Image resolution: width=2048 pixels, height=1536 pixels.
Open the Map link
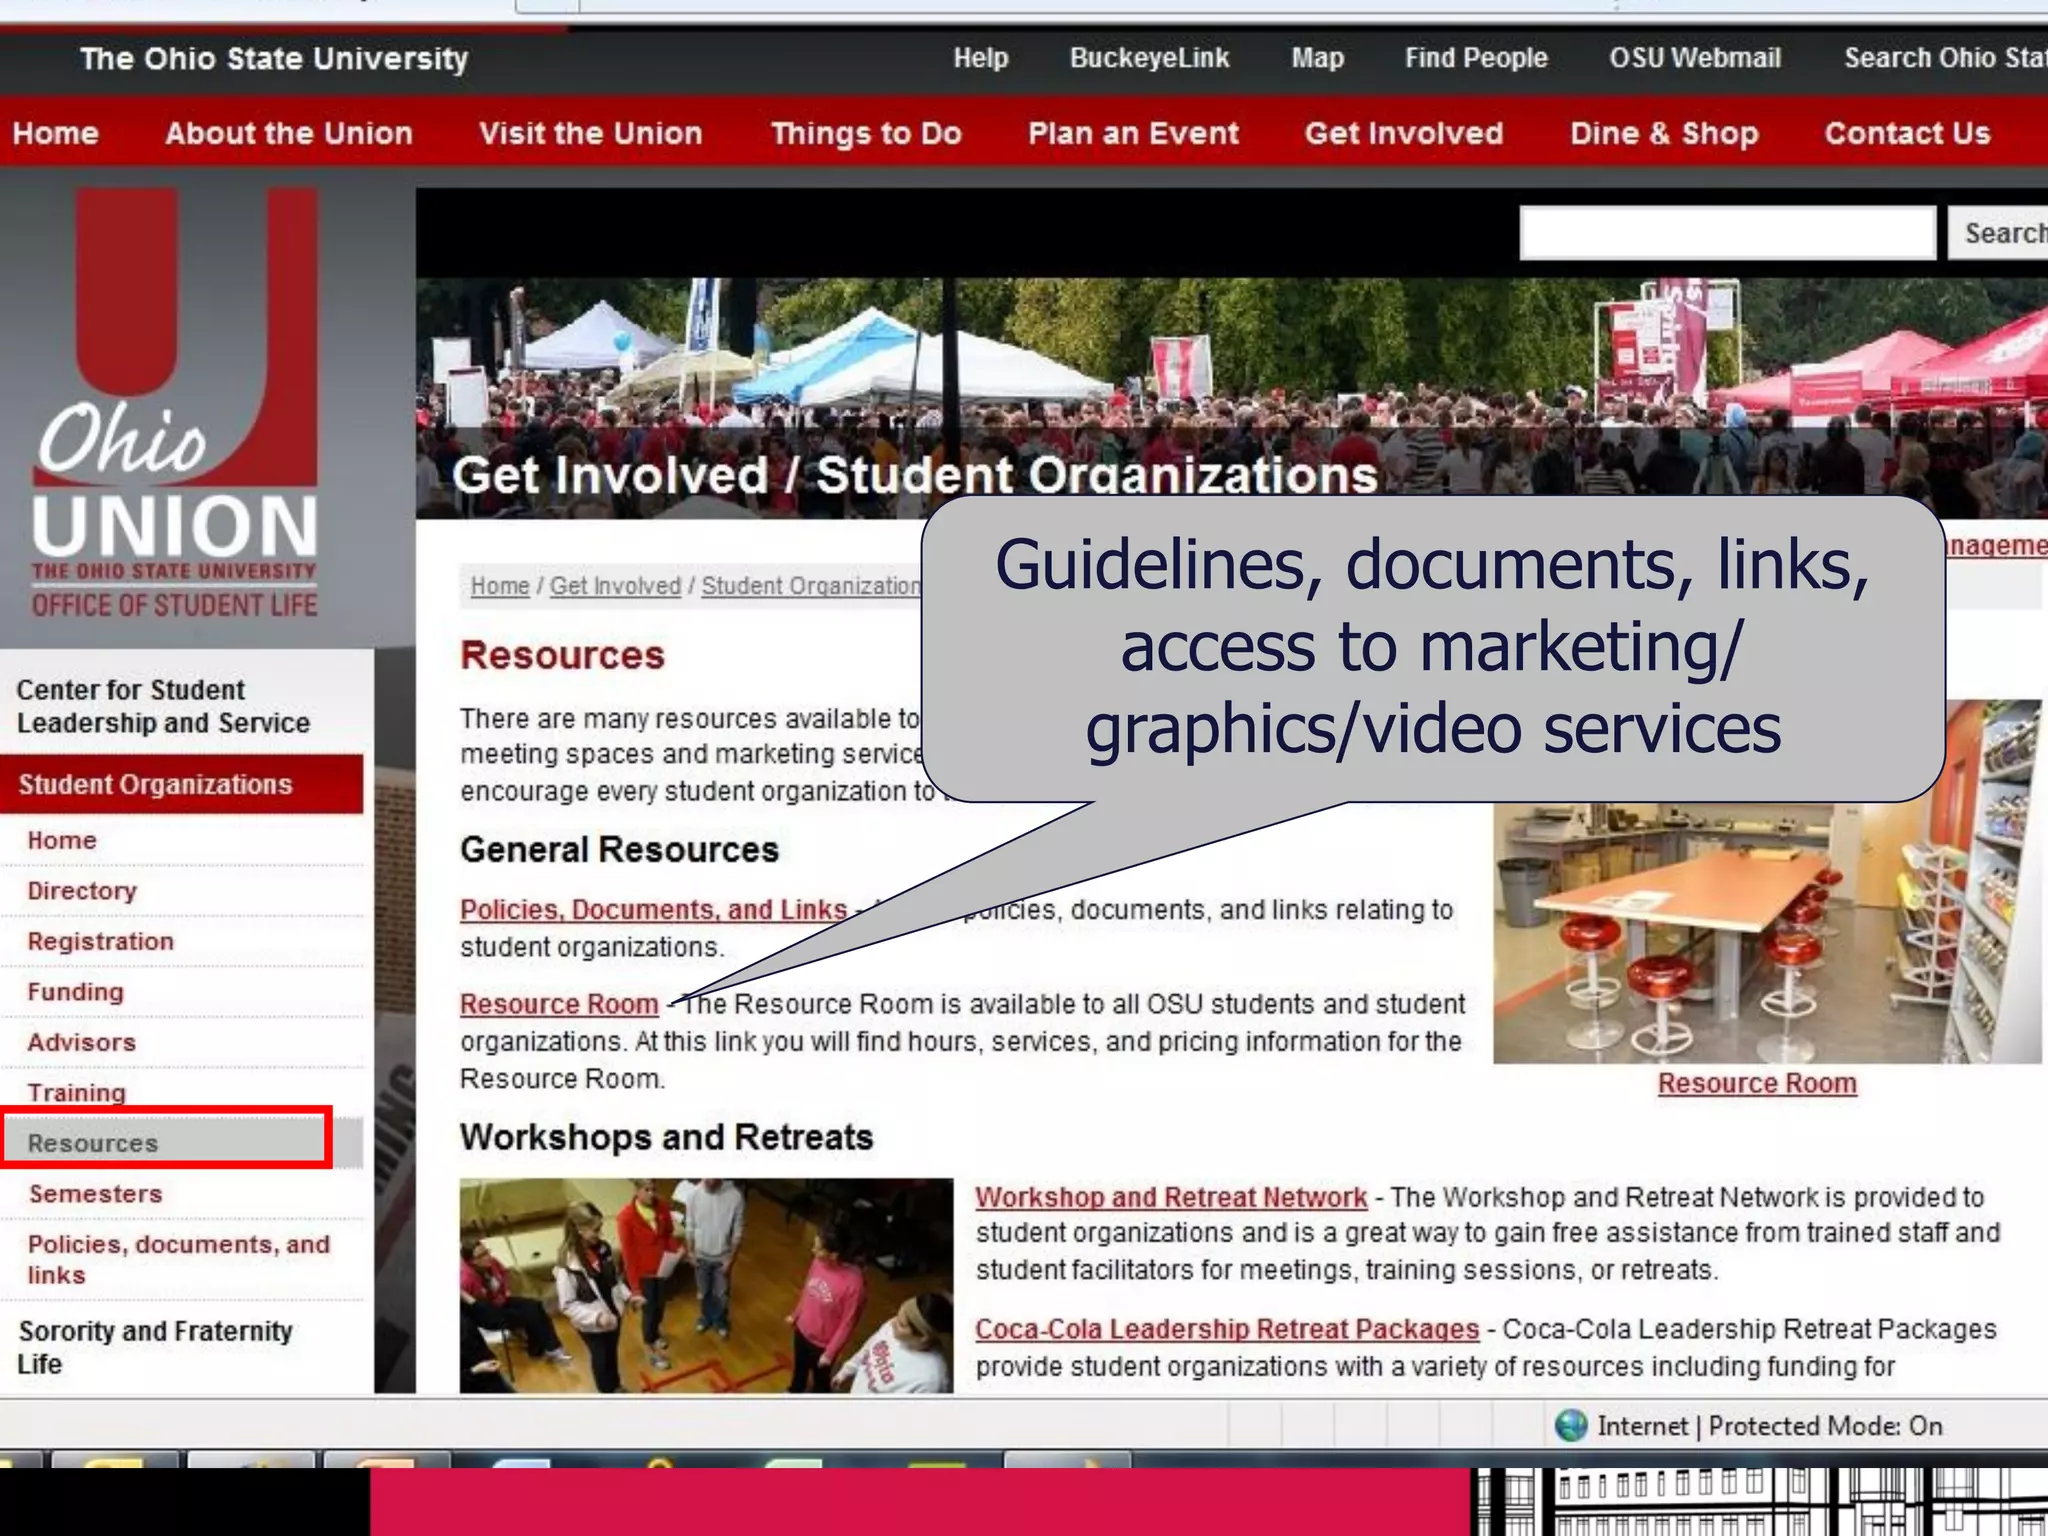(1317, 58)
